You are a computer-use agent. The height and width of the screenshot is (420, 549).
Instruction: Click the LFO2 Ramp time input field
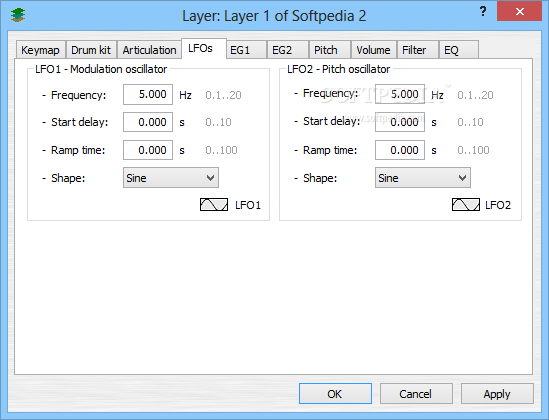(x=400, y=150)
